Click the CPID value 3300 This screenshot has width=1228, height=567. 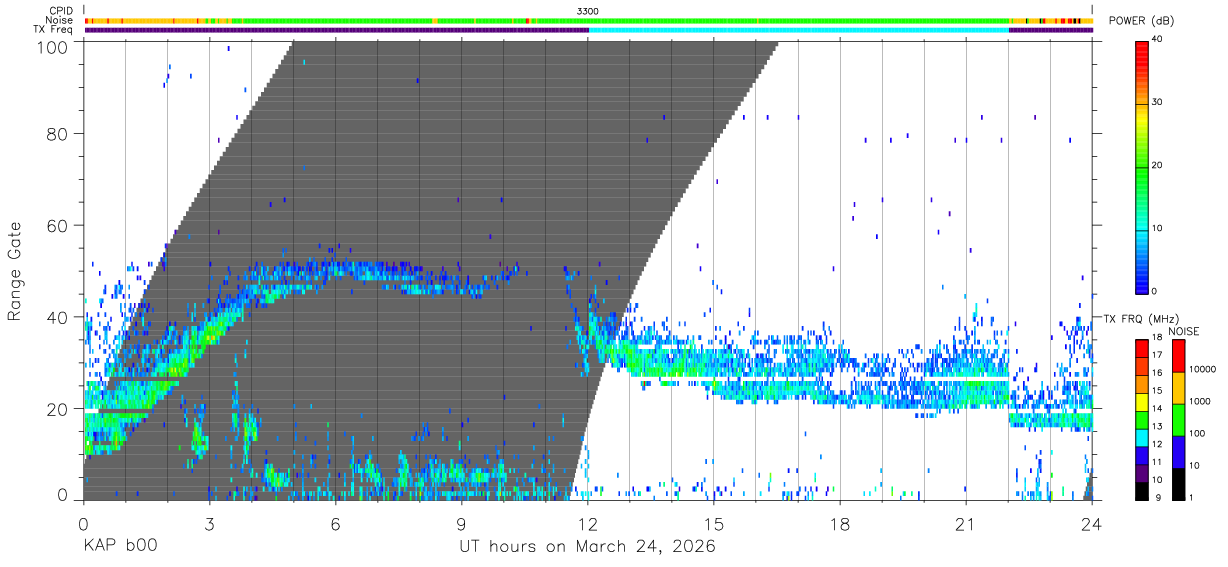[x=588, y=10]
